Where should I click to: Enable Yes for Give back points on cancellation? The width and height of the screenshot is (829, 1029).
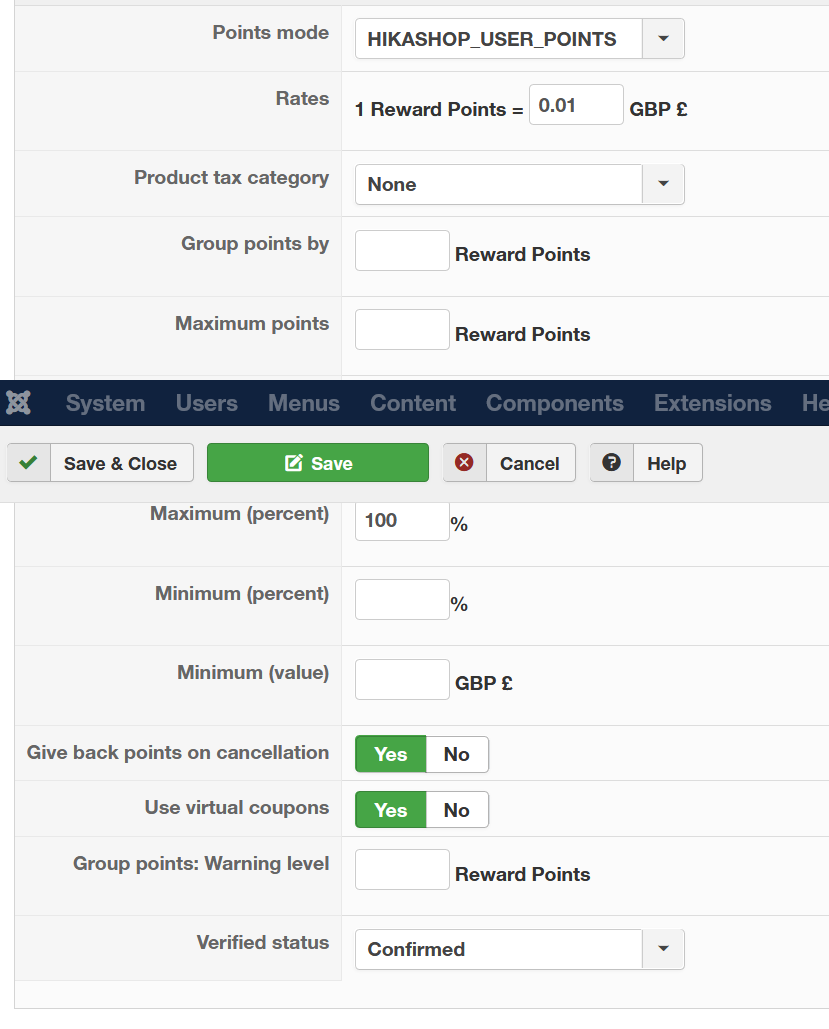click(391, 754)
